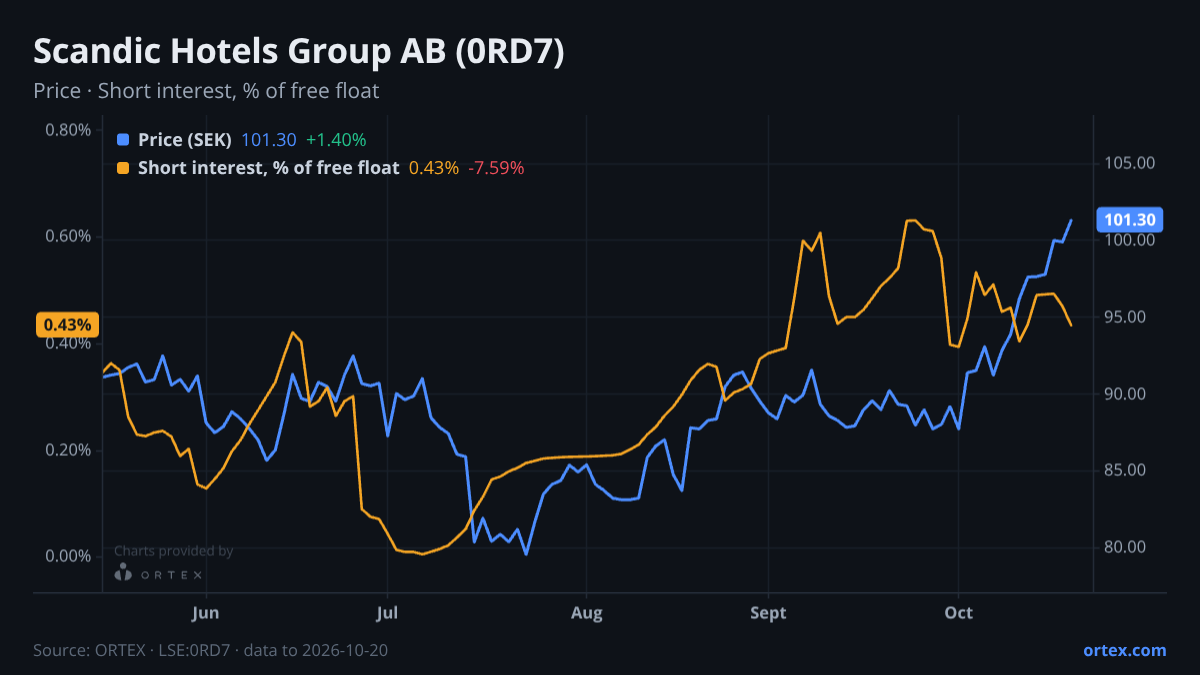Click the -7.59% short interest change value
The image size is (1200, 675).
pyautogui.click(x=496, y=168)
